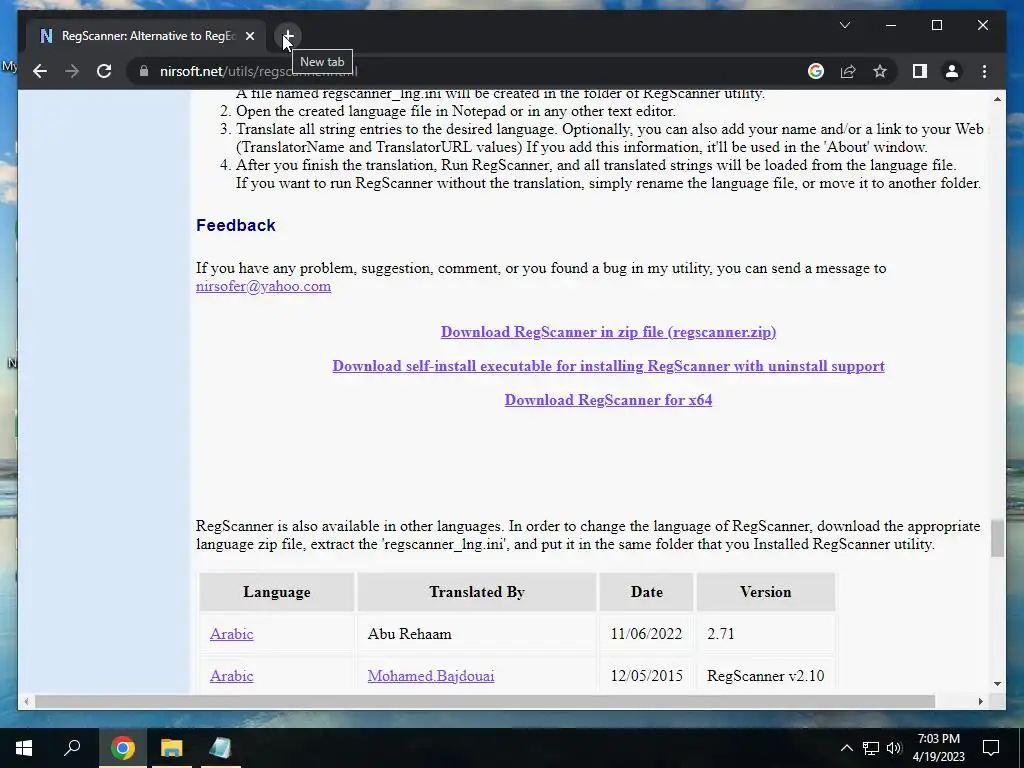The height and width of the screenshot is (768, 1024).
Task: Click the 12/05/2015 date cell
Action: (x=646, y=676)
